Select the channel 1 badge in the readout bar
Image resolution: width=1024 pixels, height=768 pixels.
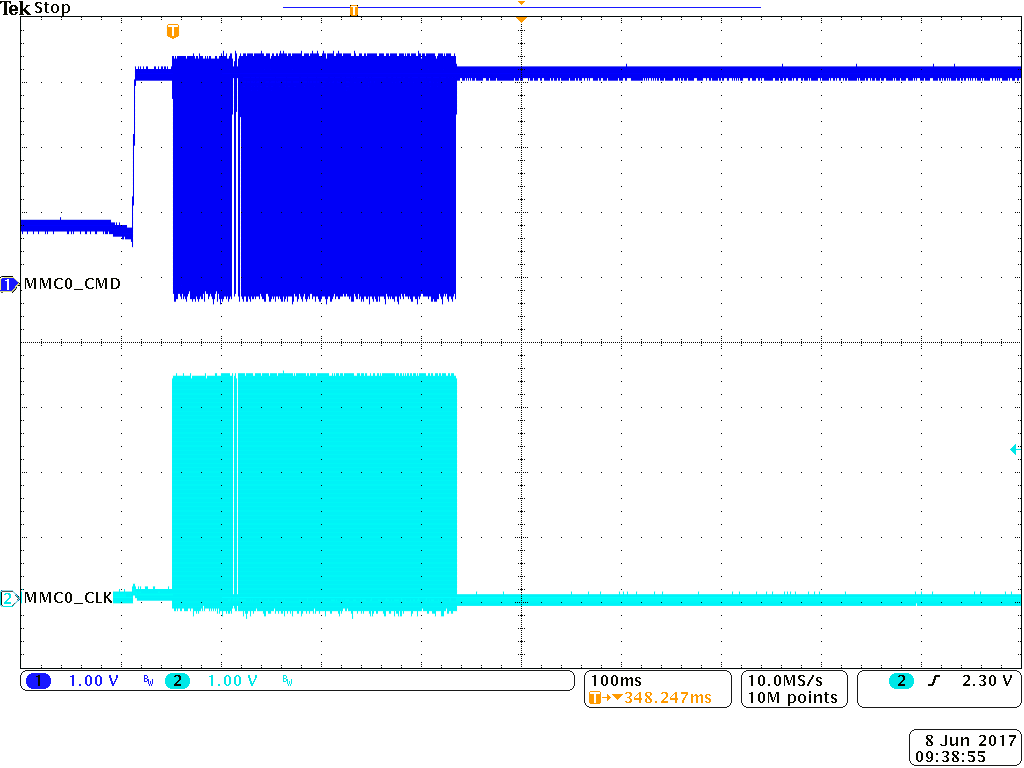point(39,681)
